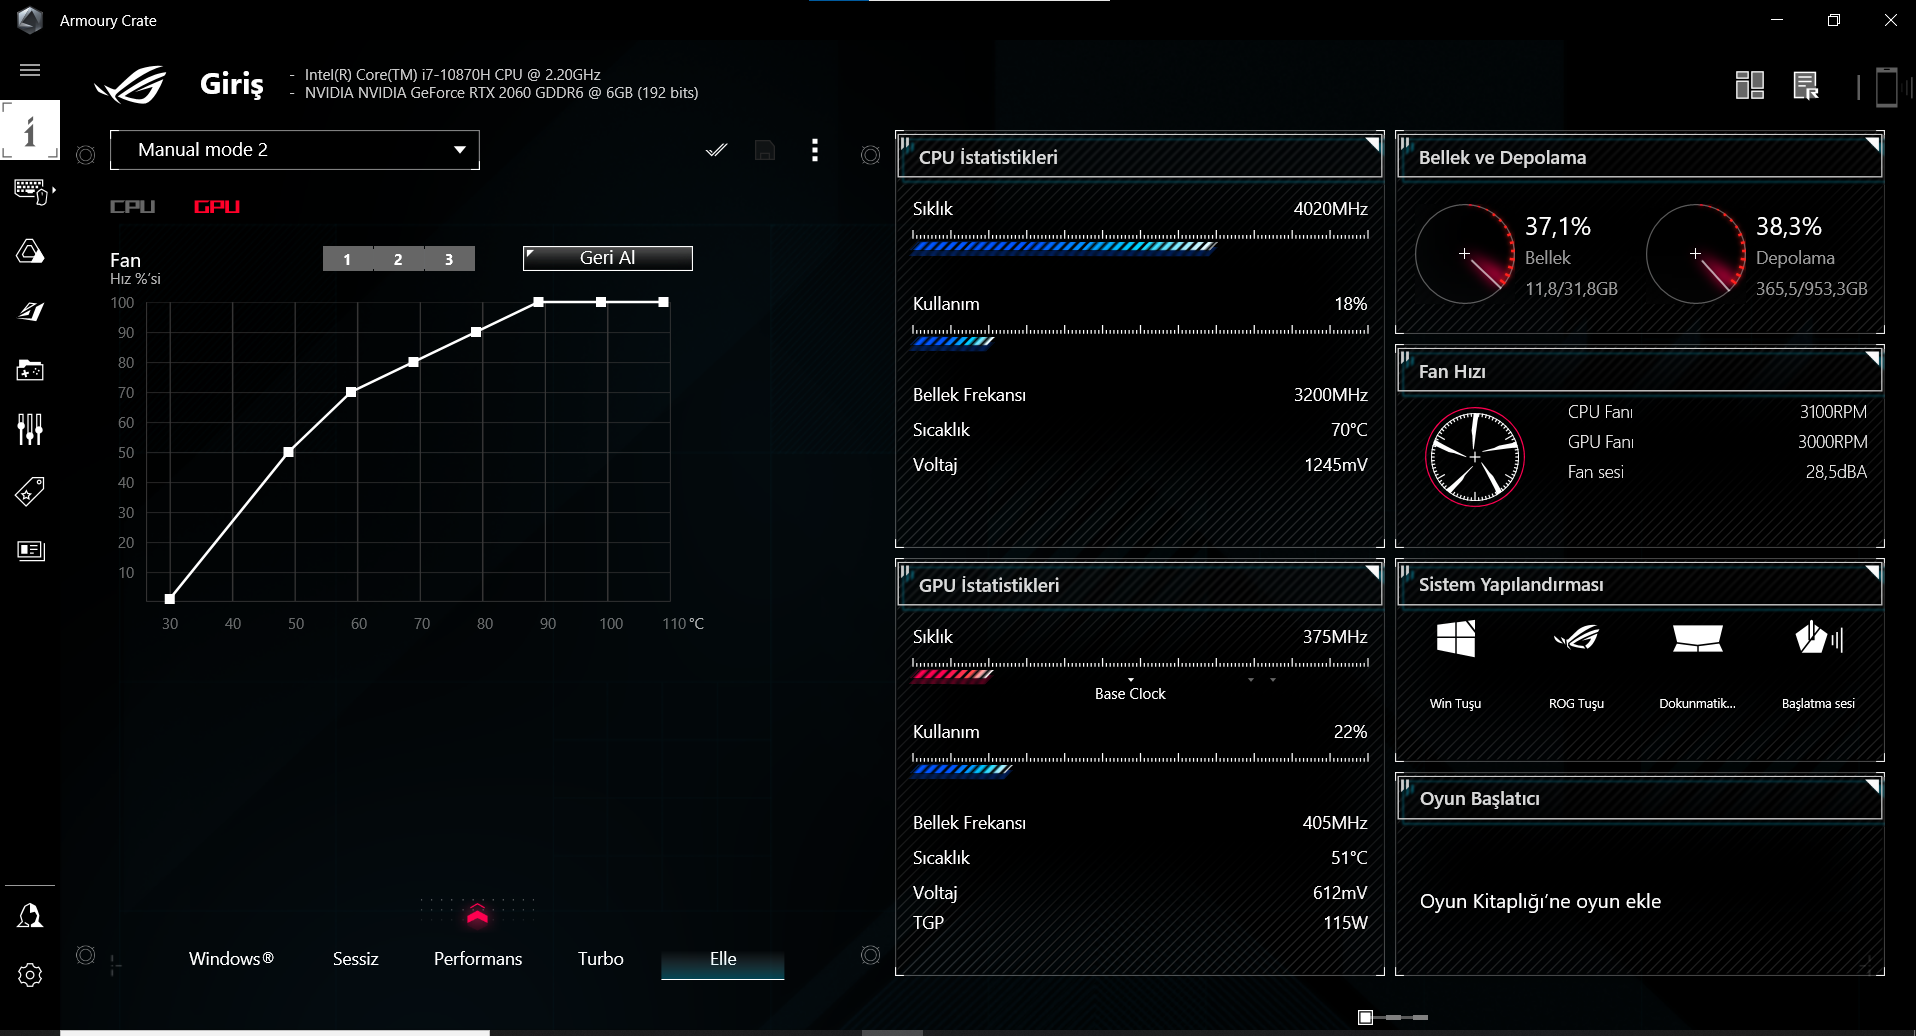Click the CPU temperature 70°C value

[x=1349, y=430]
